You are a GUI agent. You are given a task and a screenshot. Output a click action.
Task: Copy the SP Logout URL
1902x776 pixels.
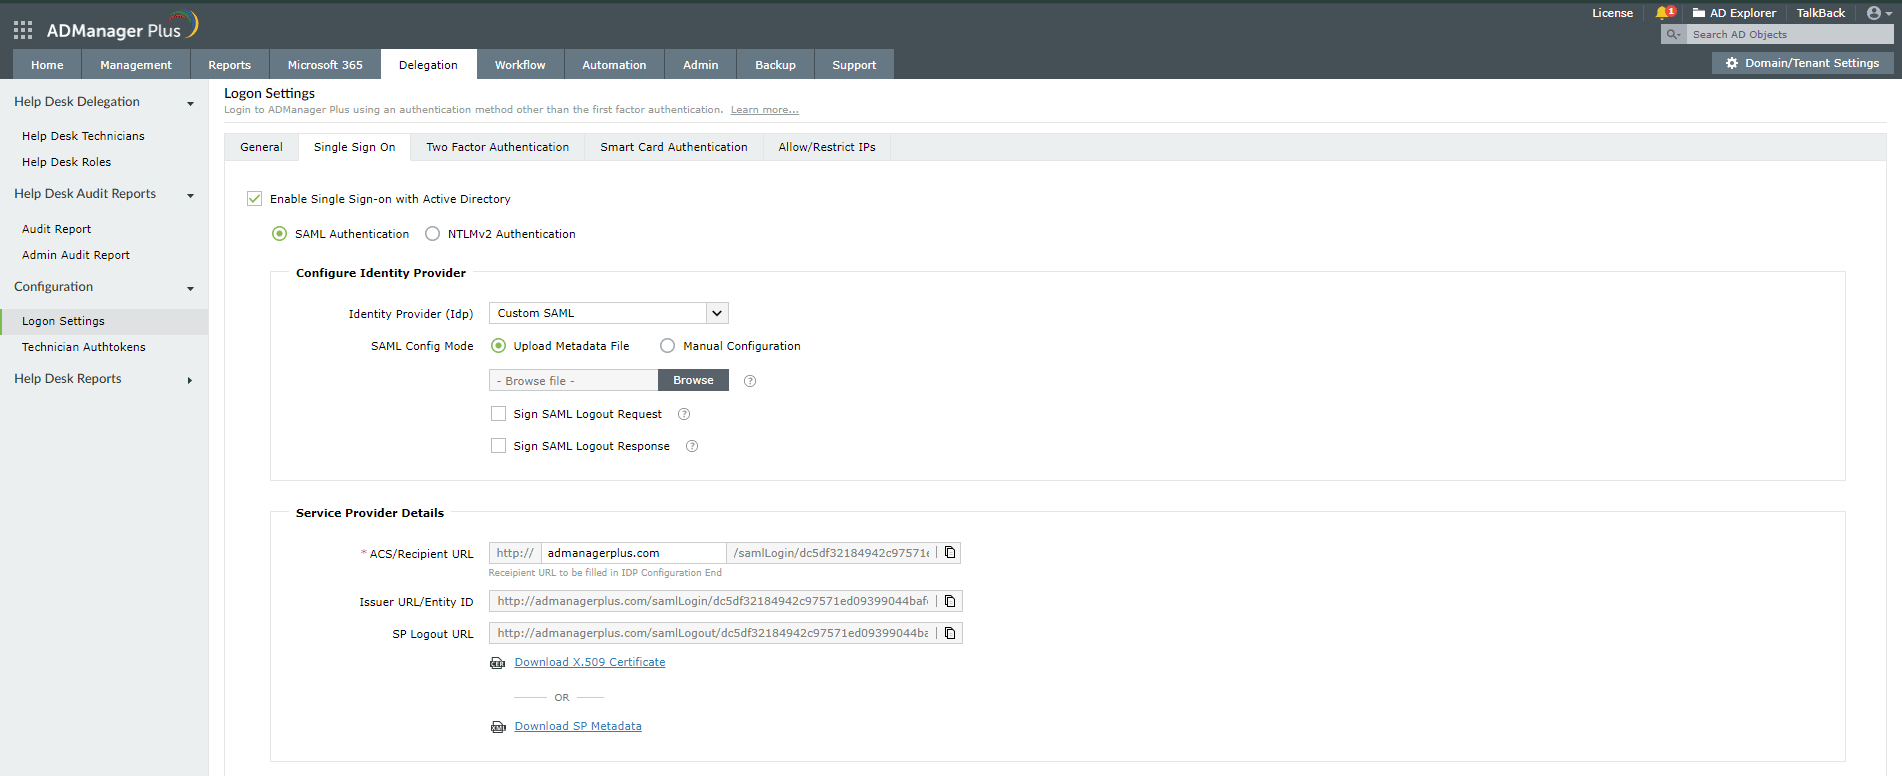click(950, 633)
